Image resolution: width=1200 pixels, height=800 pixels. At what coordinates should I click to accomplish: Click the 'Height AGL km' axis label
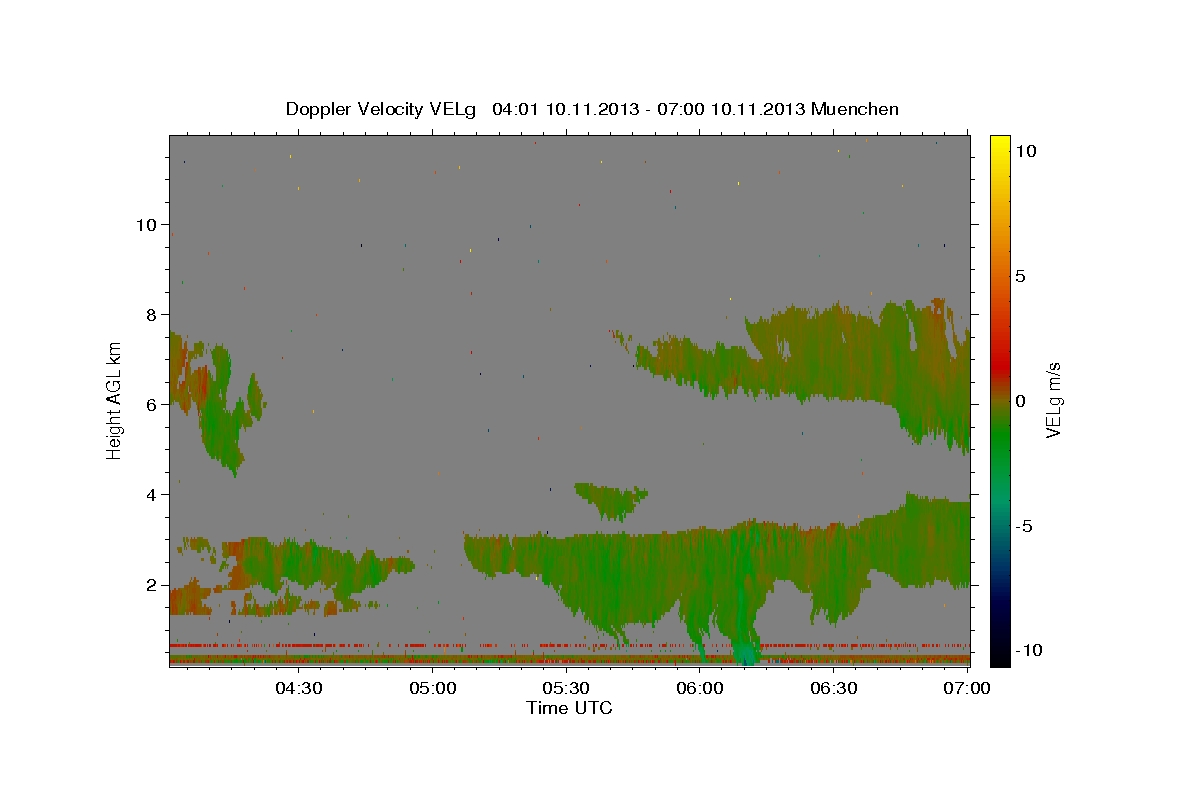click(114, 401)
